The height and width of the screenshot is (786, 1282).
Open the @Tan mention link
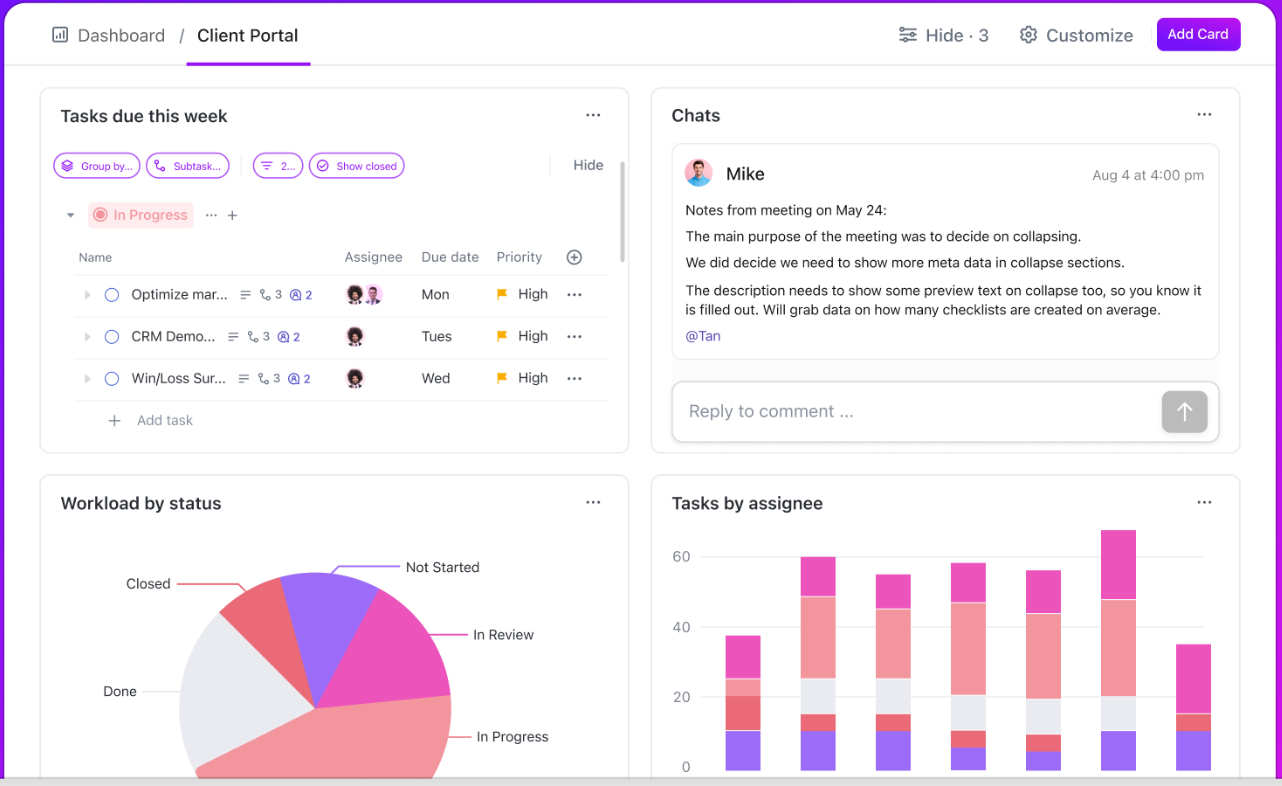tap(703, 336)
